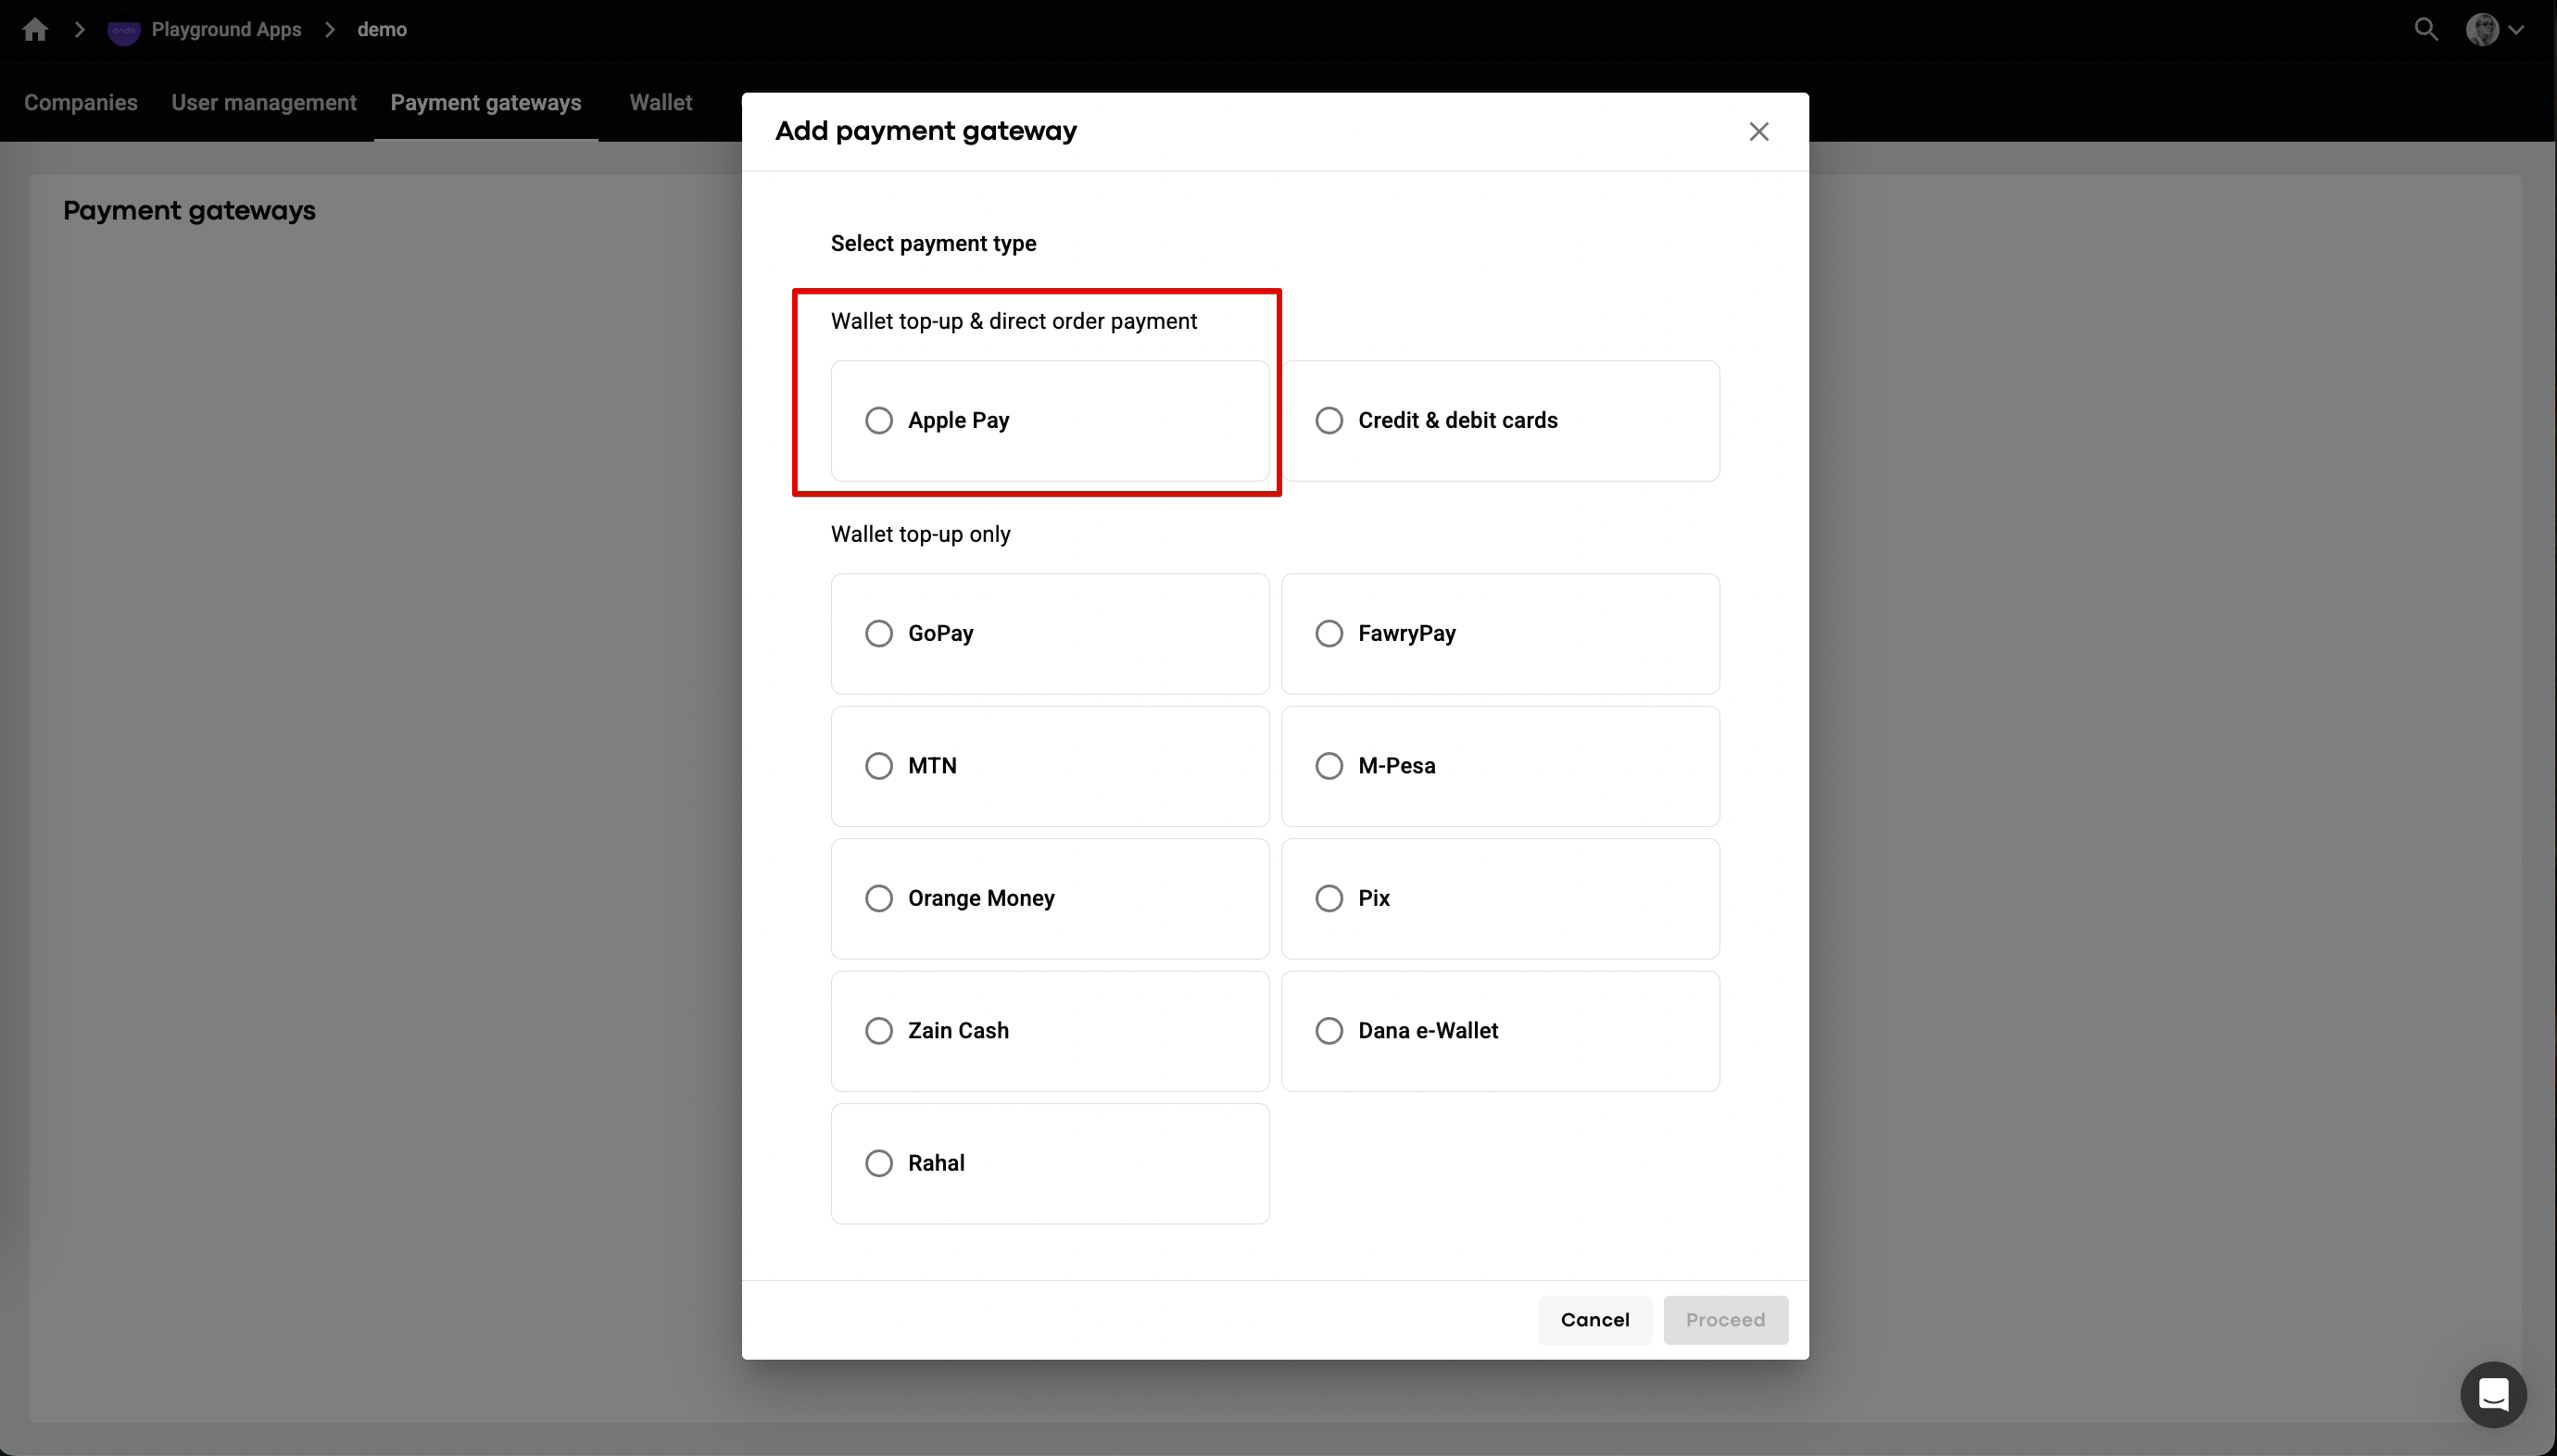Choose the GoPay radio button
The width and height of the screenshot is (2557, 1456).
(x=879, y=634)
